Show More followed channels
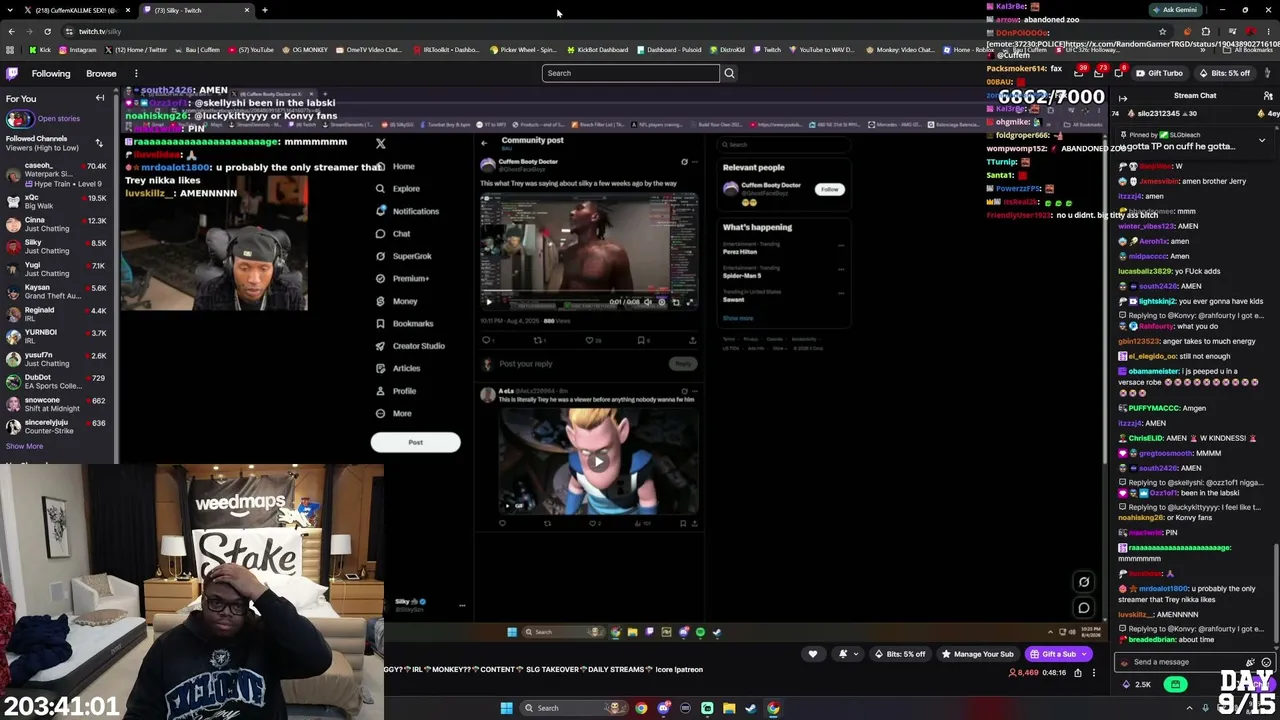The image size is (1280, 720). tap(24, 446)
